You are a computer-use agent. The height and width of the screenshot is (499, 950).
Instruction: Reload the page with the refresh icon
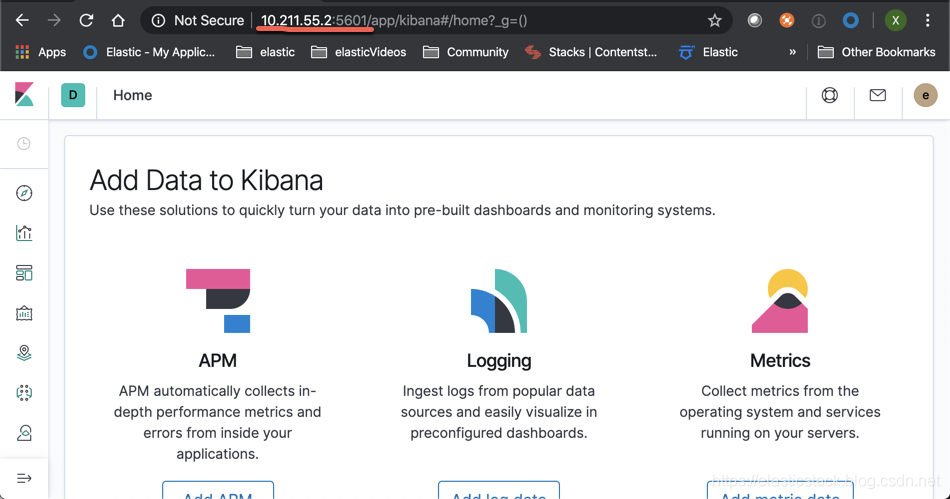click(86, 21)
